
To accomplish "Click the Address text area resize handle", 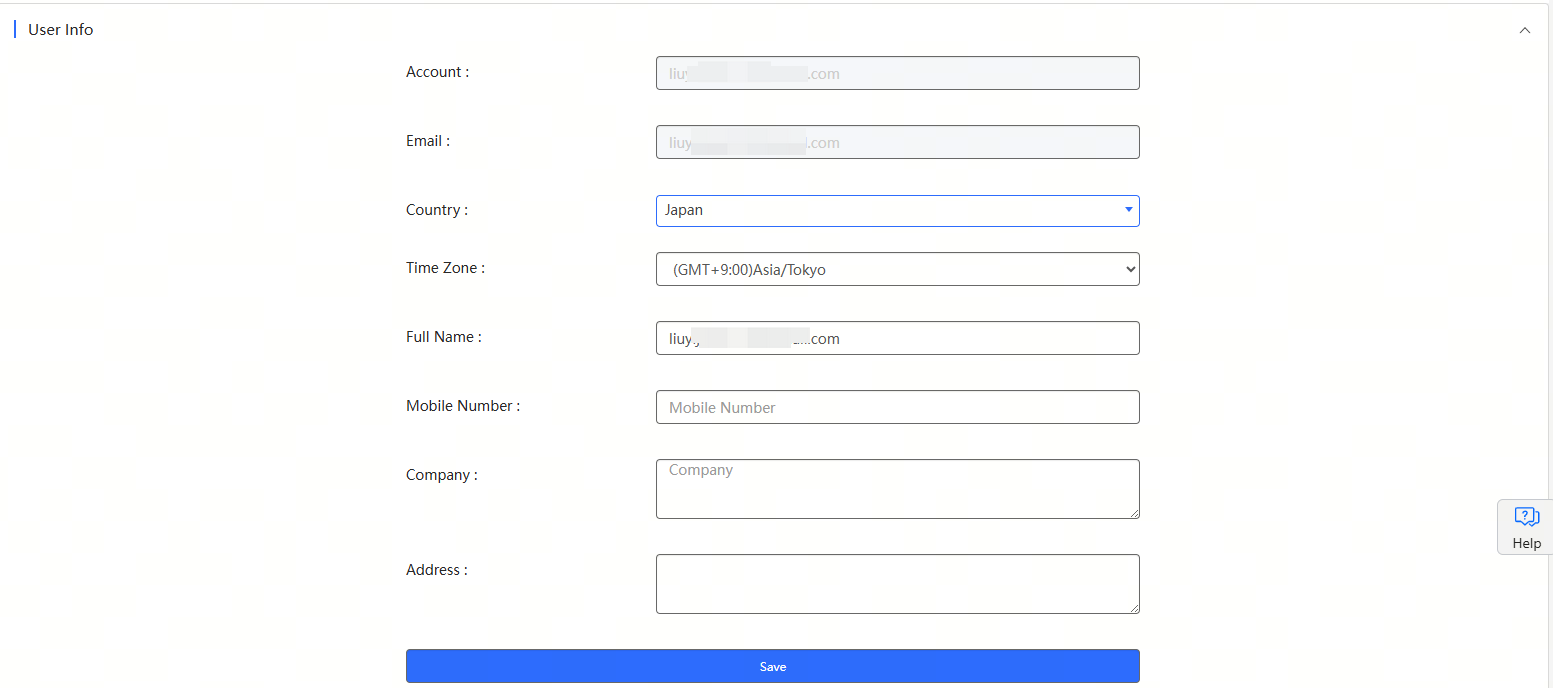I will coord(1134,608).
